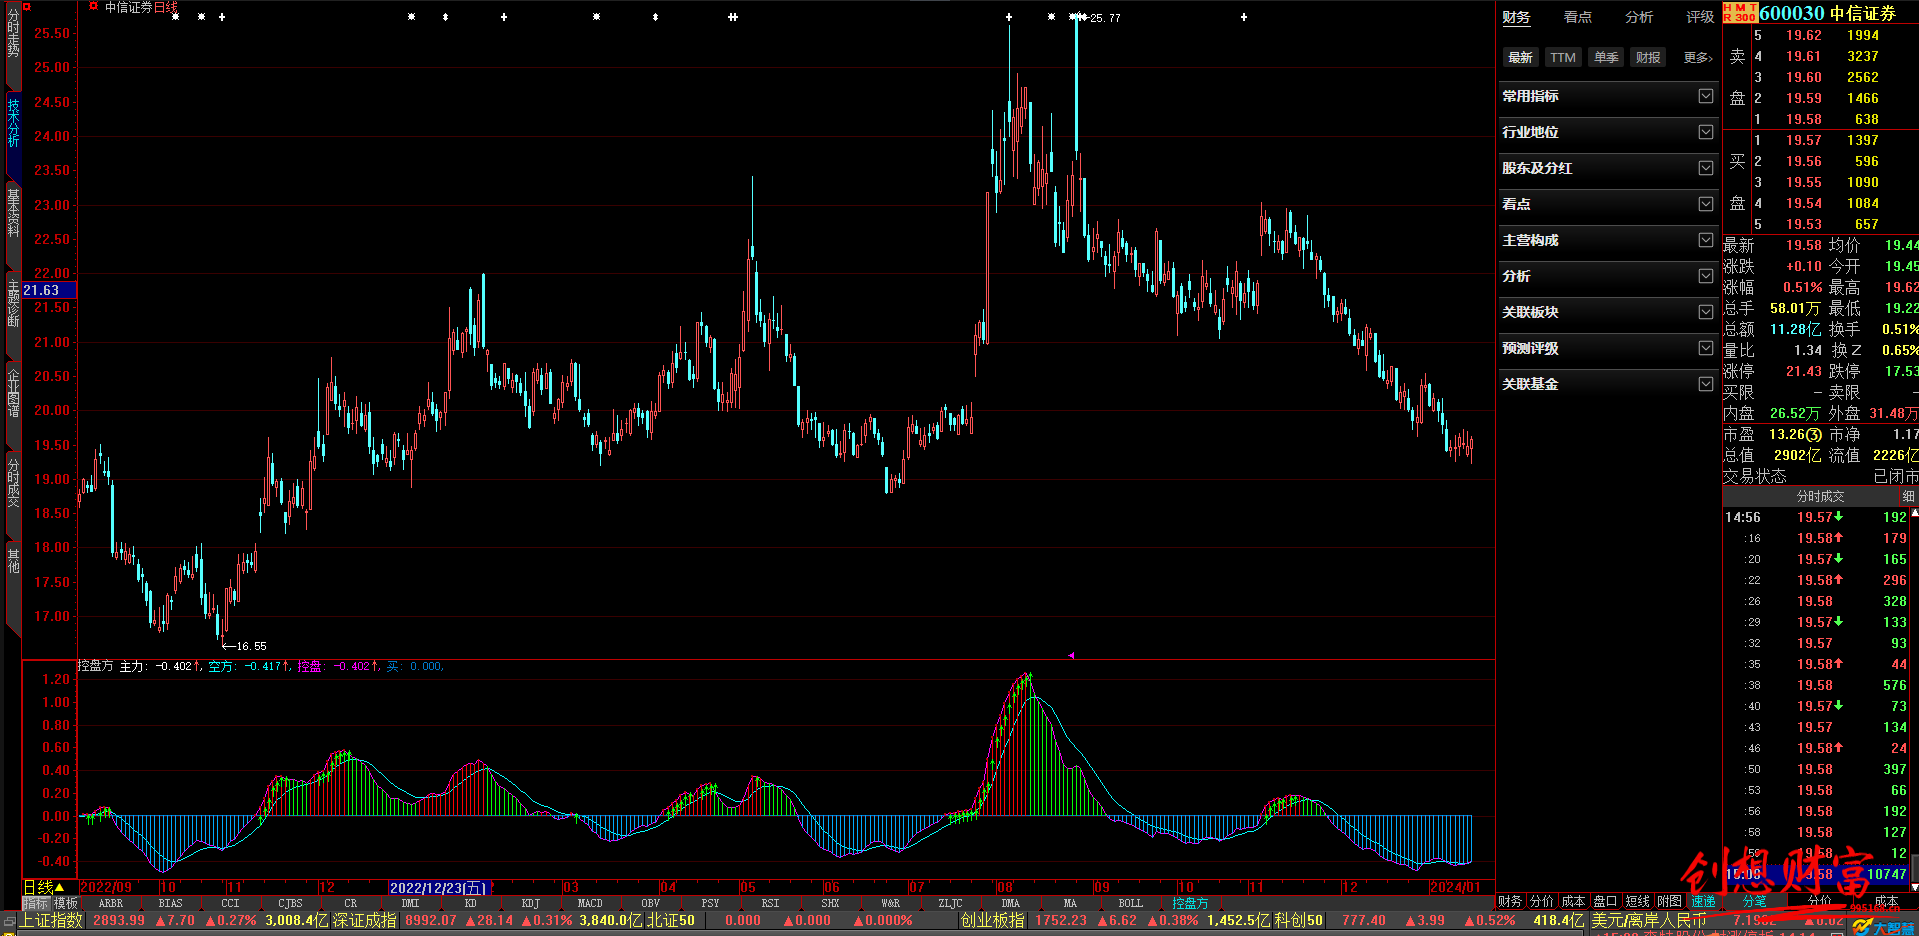The width and height of the screenshot is (1919, 936).
Task: Open the 盘口 bottom panel tab
Action: (x=1605, y=901)
